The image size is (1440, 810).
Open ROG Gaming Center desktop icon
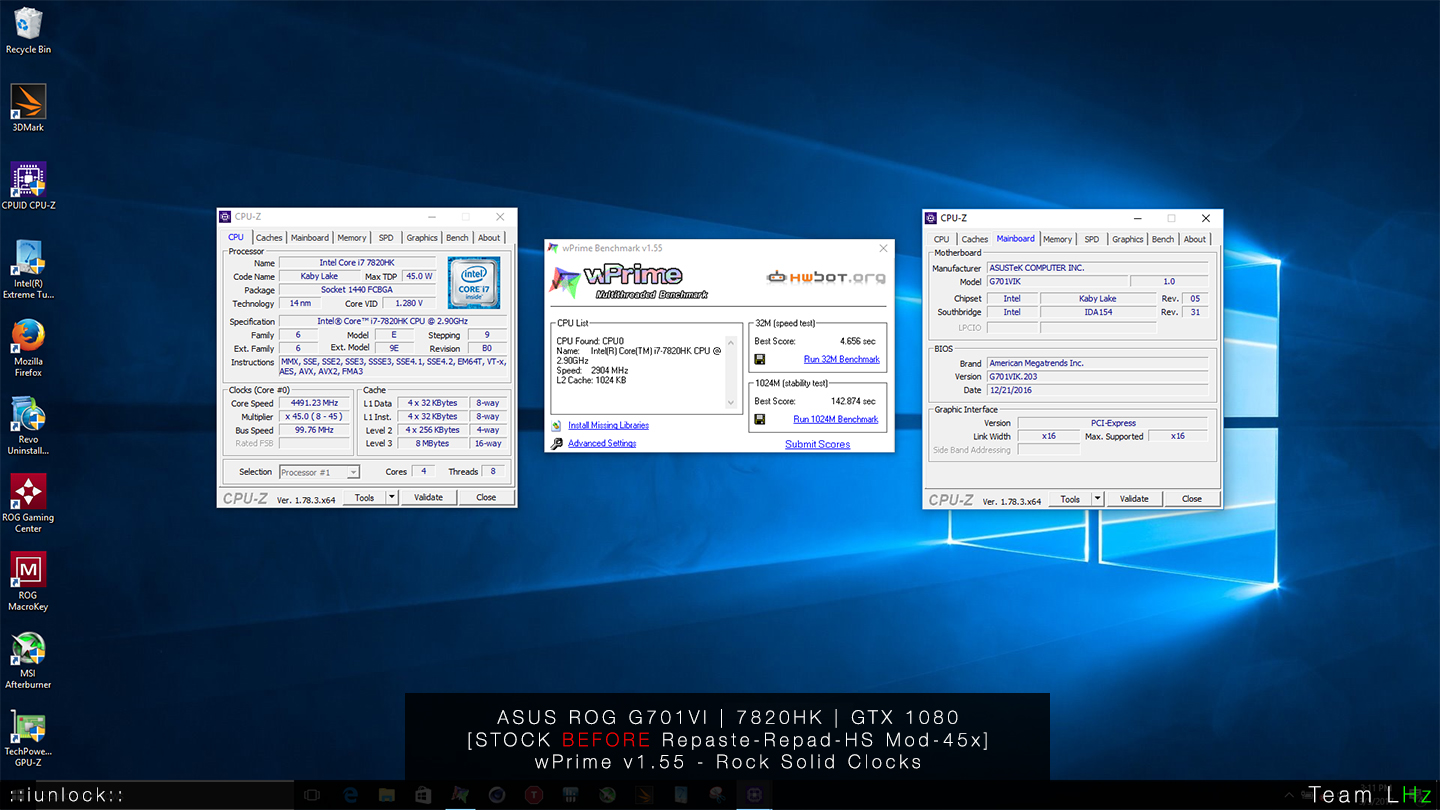click(x=28, y=504)
